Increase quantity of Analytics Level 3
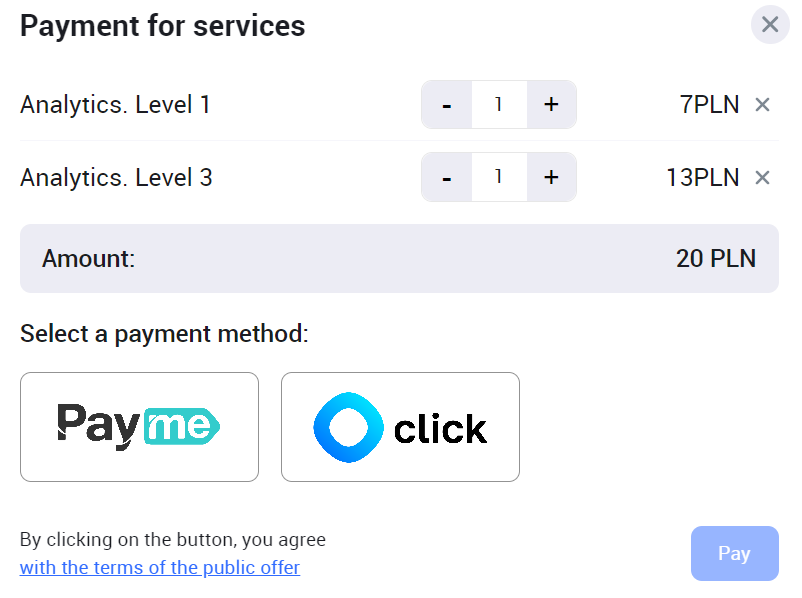The height and width of the screenshot is (598, 802). pyautogui.click(x=551, y=178)
